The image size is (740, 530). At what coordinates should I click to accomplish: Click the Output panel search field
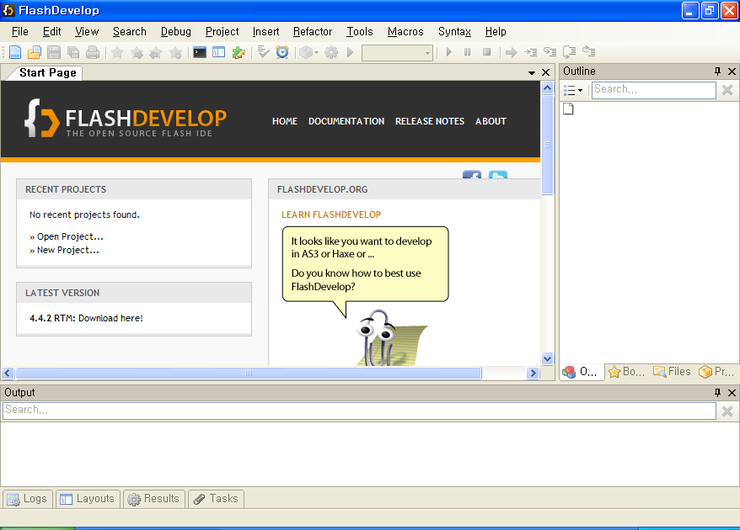click(358, 410)
